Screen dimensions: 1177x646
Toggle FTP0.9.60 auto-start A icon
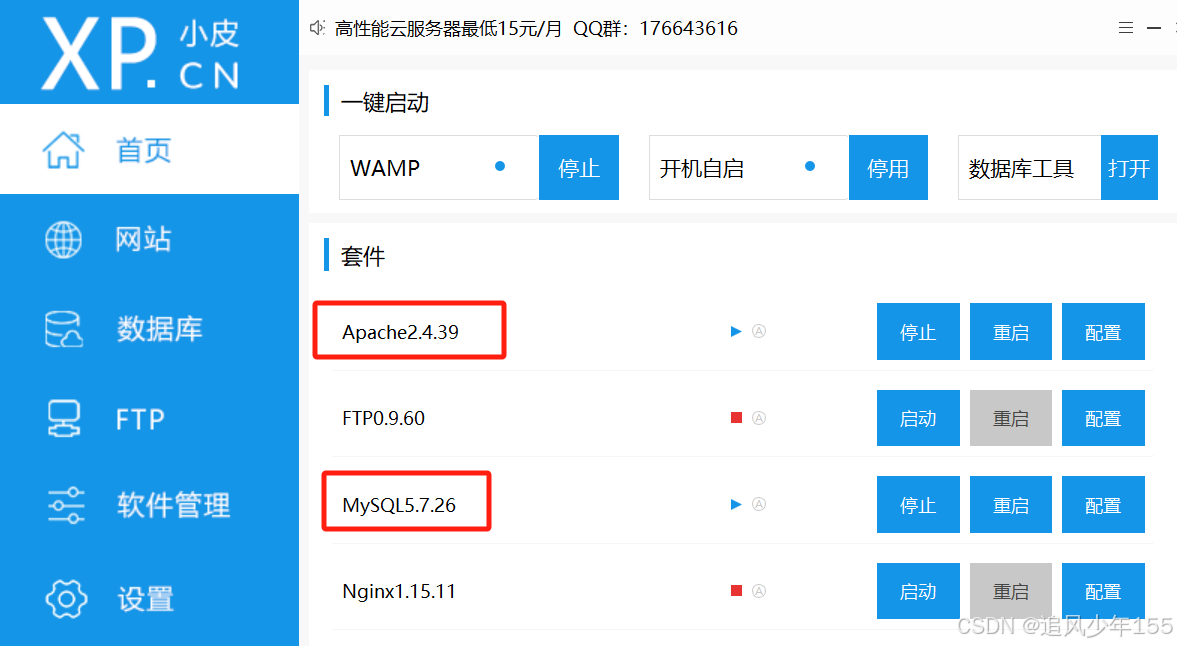tap(759, 418)
